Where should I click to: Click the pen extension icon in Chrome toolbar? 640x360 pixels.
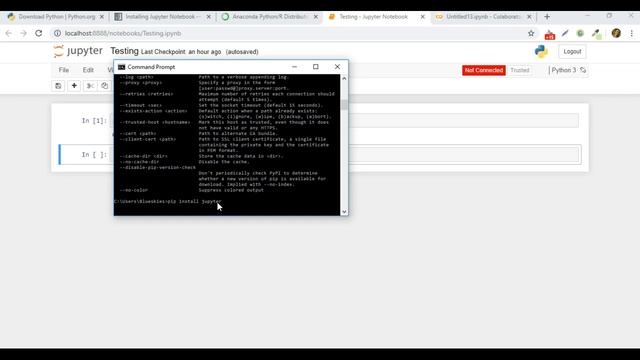[x=565, y=33]
